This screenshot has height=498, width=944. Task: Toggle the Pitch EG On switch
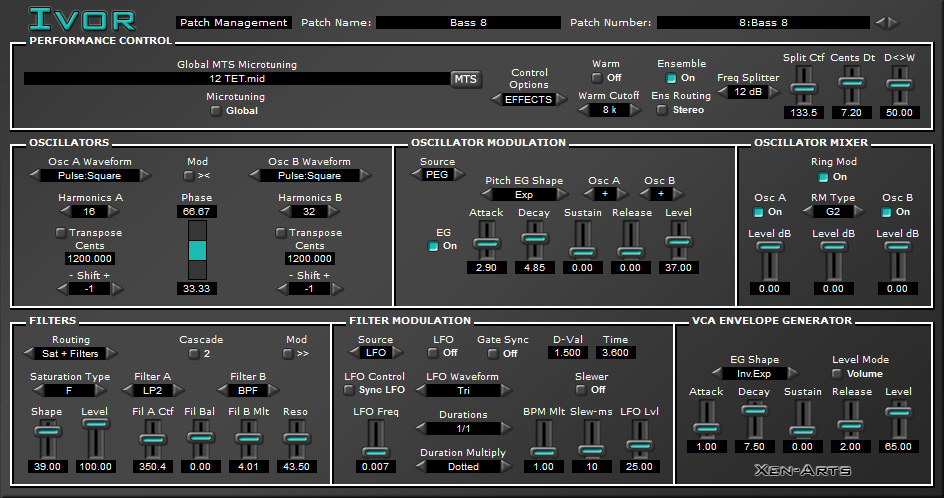tap(433, 246)
